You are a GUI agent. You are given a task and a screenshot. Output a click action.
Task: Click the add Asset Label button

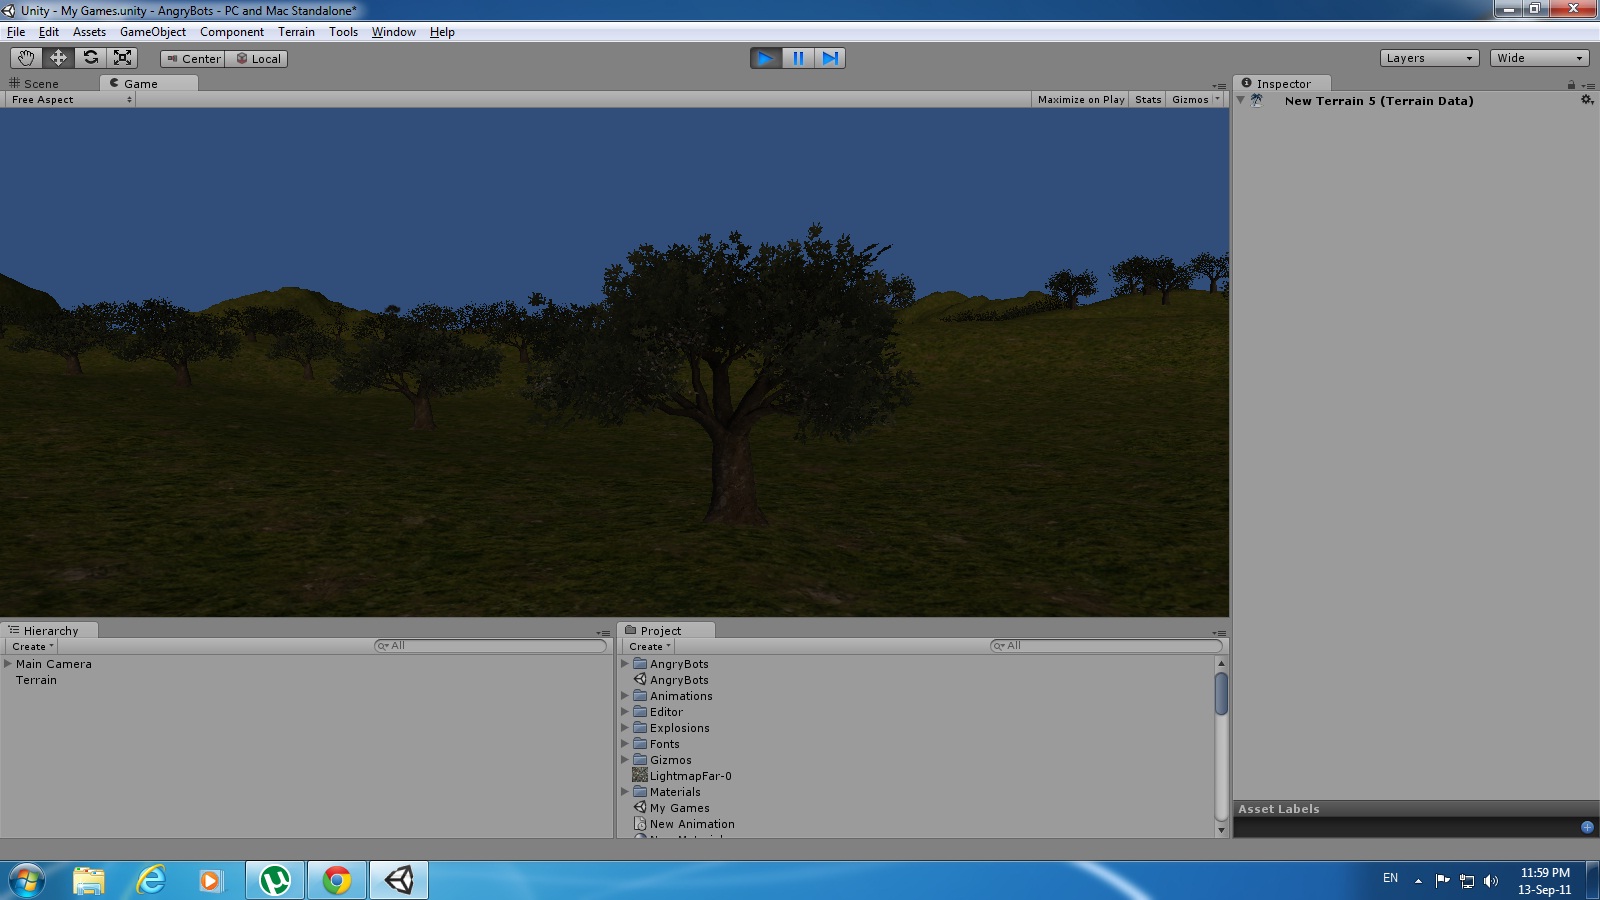tap(1587, 827)
